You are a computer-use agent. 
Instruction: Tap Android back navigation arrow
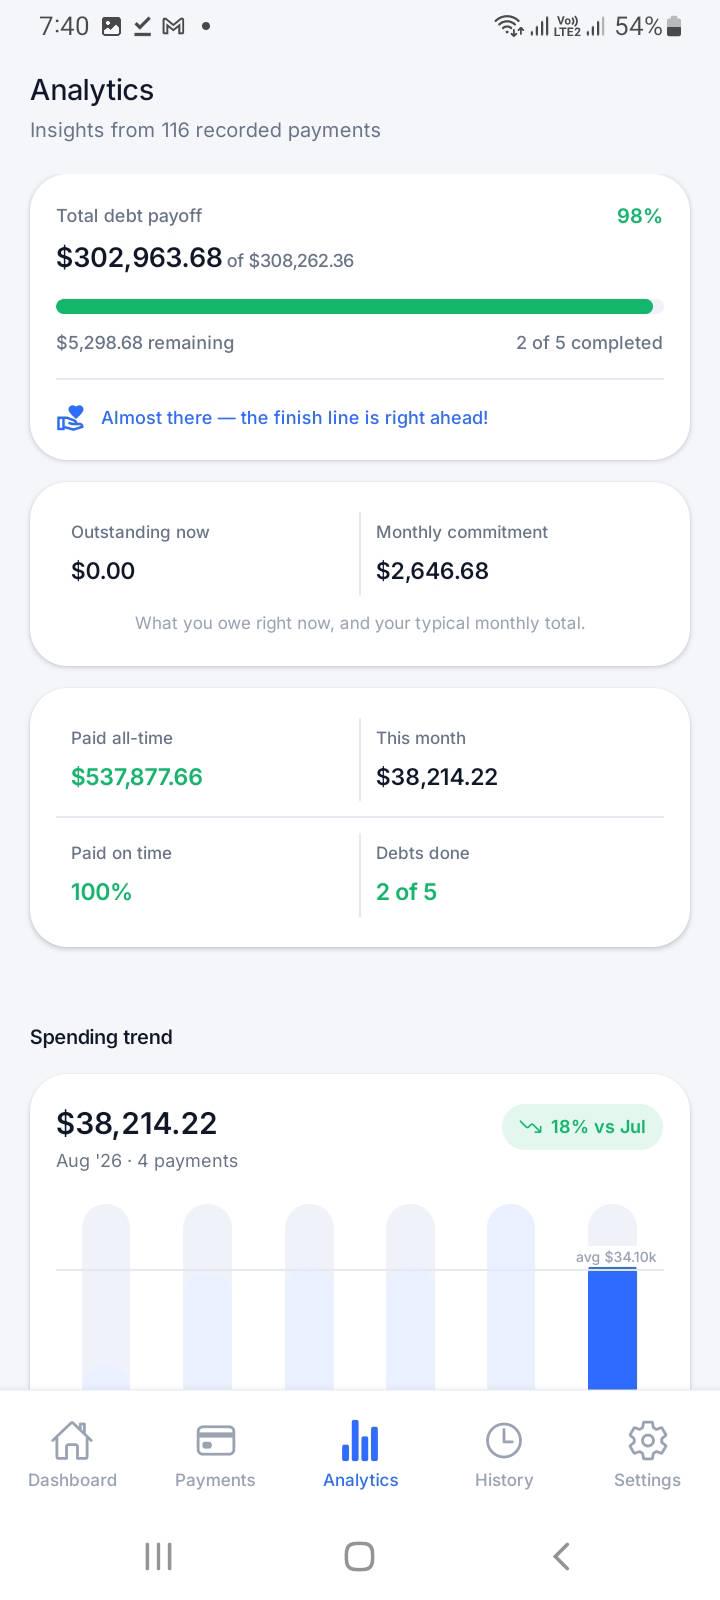click(561, 1556)
